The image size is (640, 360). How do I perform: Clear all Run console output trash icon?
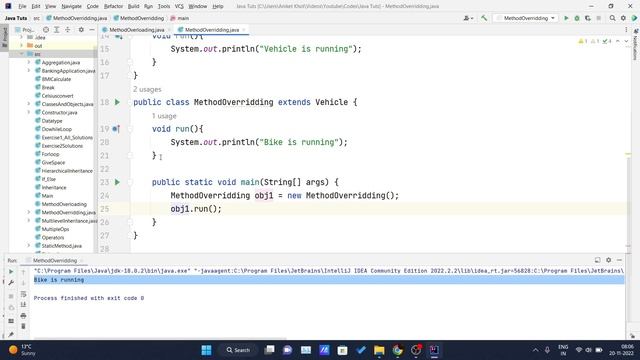pyautogui.click(x=23, y=326)
